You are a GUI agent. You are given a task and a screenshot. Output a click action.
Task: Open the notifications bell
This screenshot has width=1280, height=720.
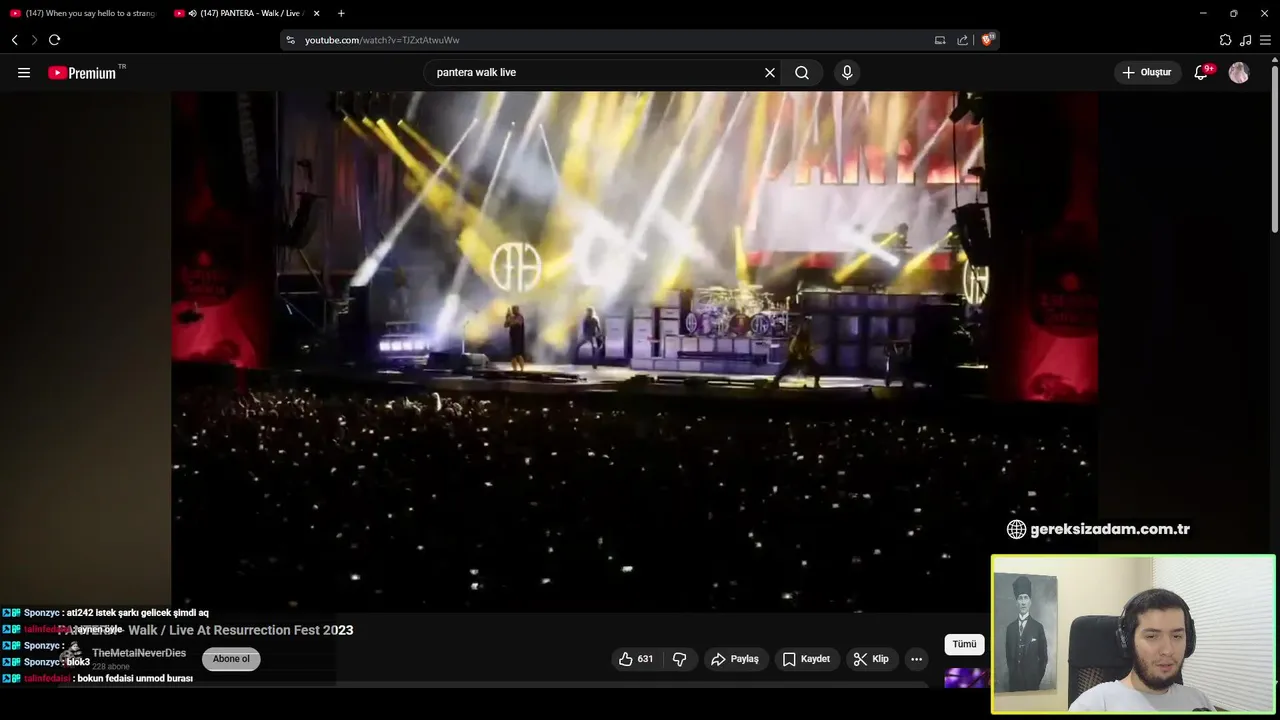(x=1201, y=72)
